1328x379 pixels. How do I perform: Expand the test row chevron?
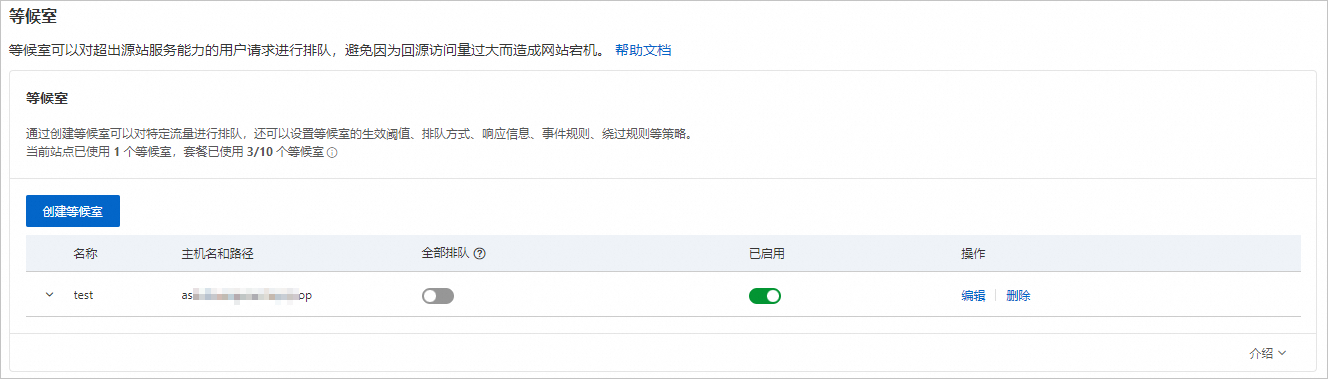(50, 295)
